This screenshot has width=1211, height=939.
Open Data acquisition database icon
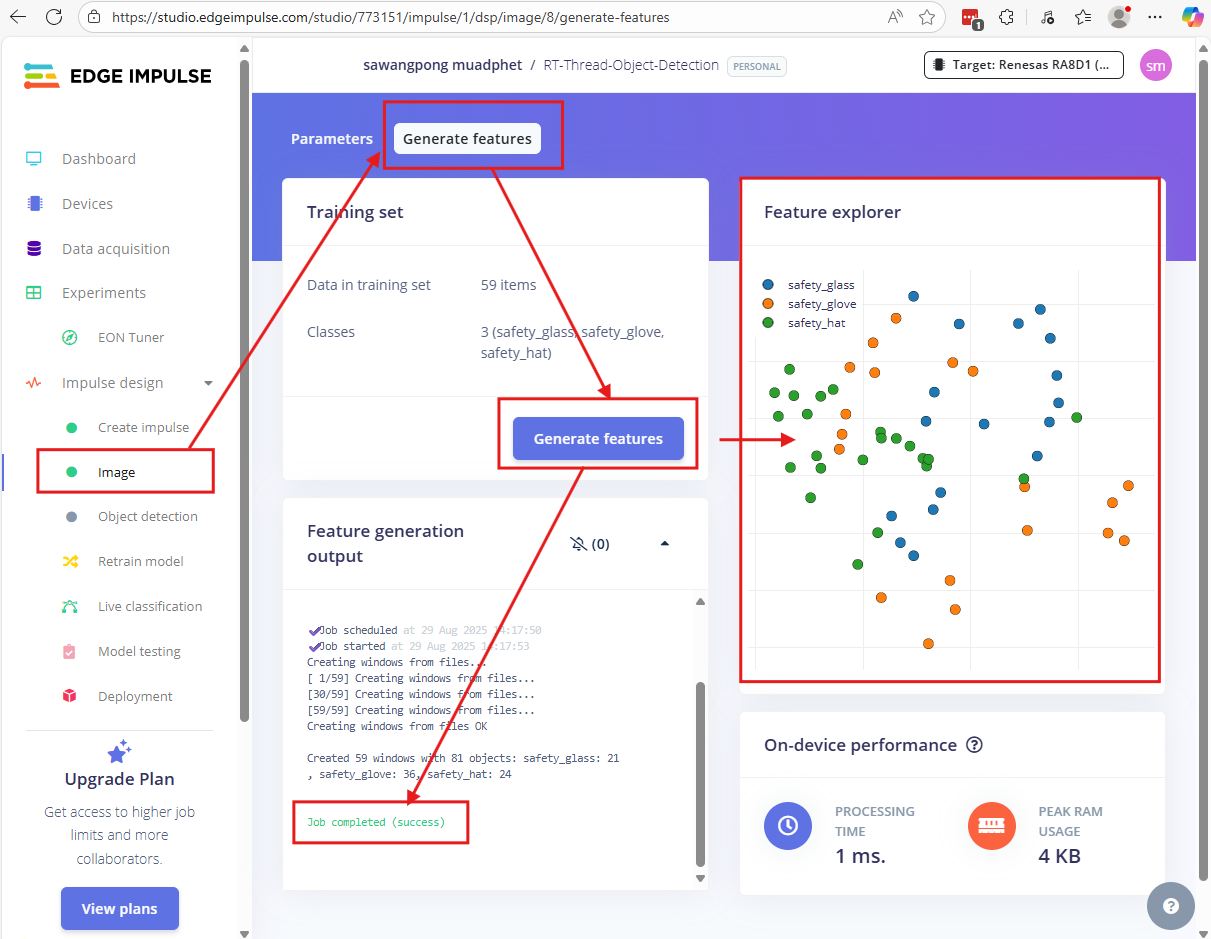34,249
